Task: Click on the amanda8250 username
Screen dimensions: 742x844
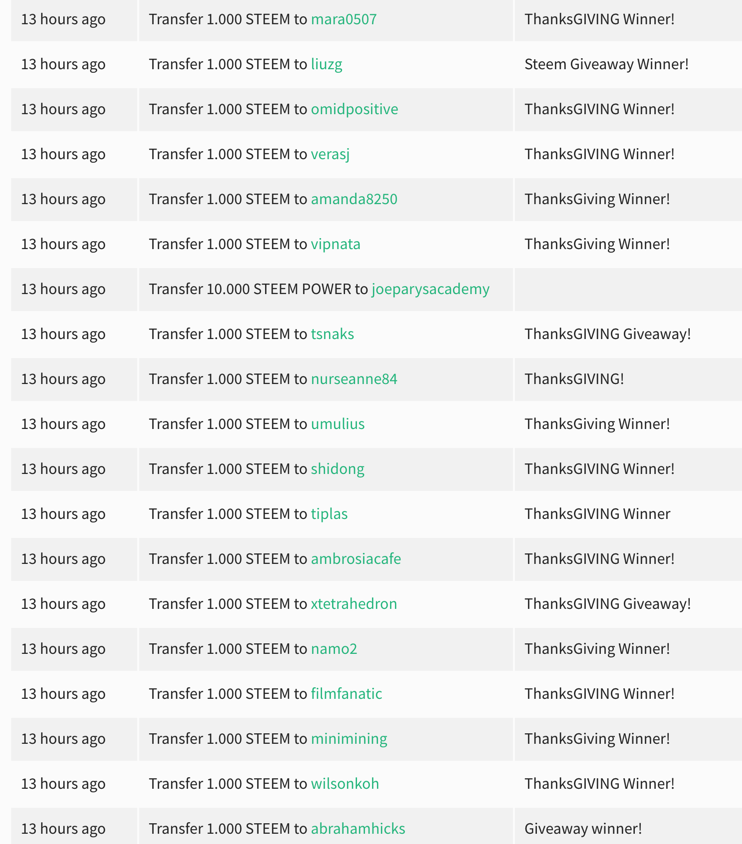Action: click(354, 199)
